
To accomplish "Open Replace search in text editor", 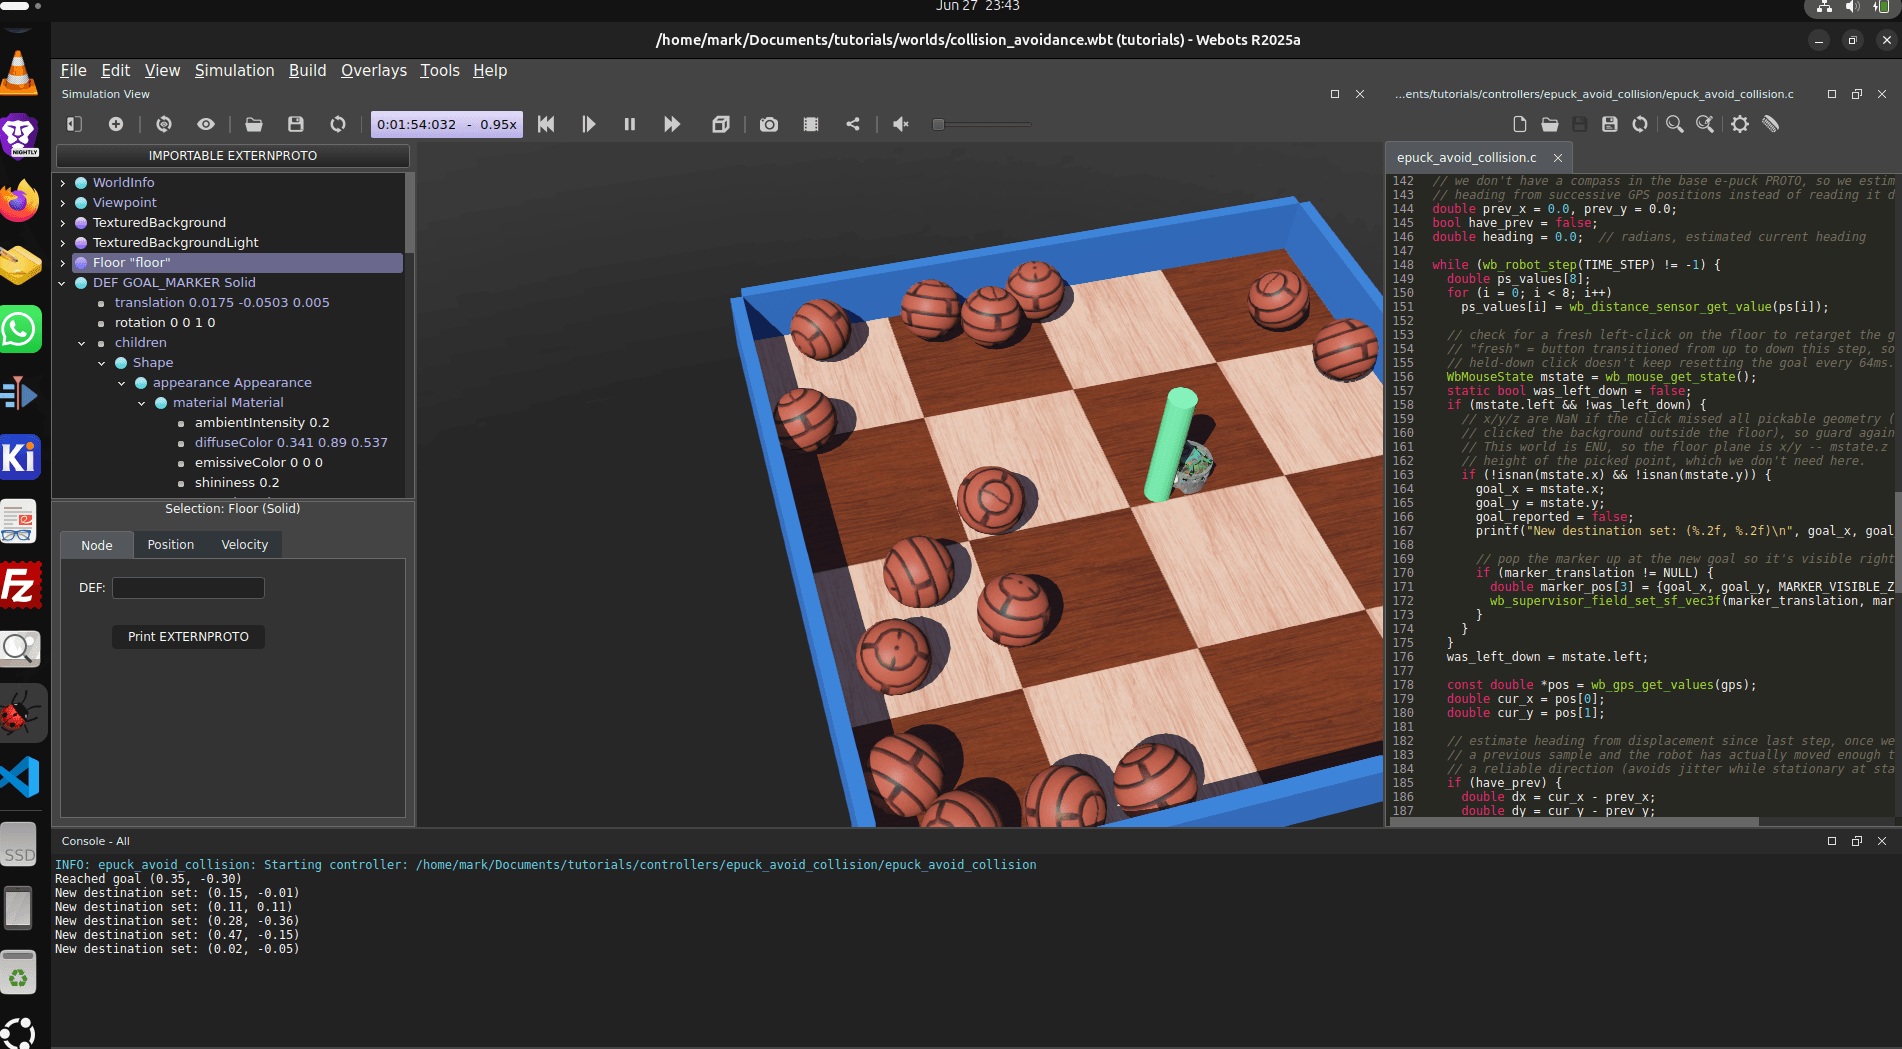I will 1705,124.
